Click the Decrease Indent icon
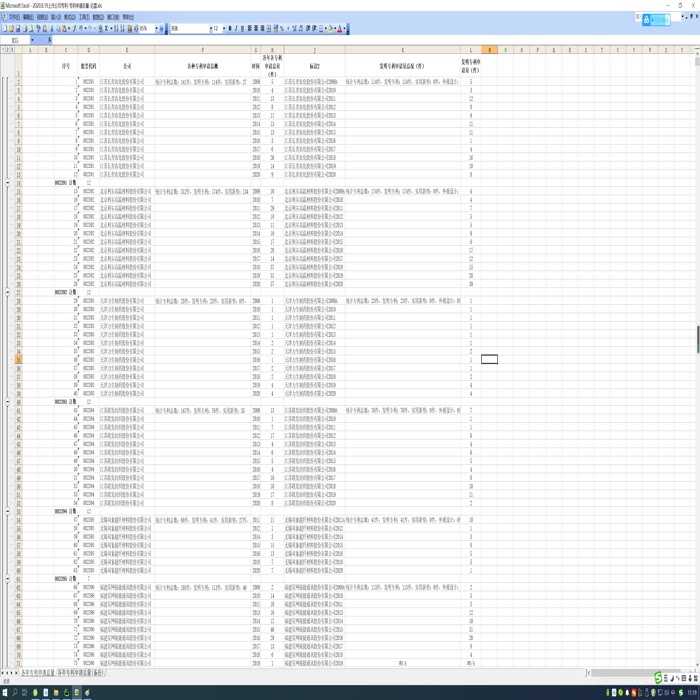 (308, 29)
